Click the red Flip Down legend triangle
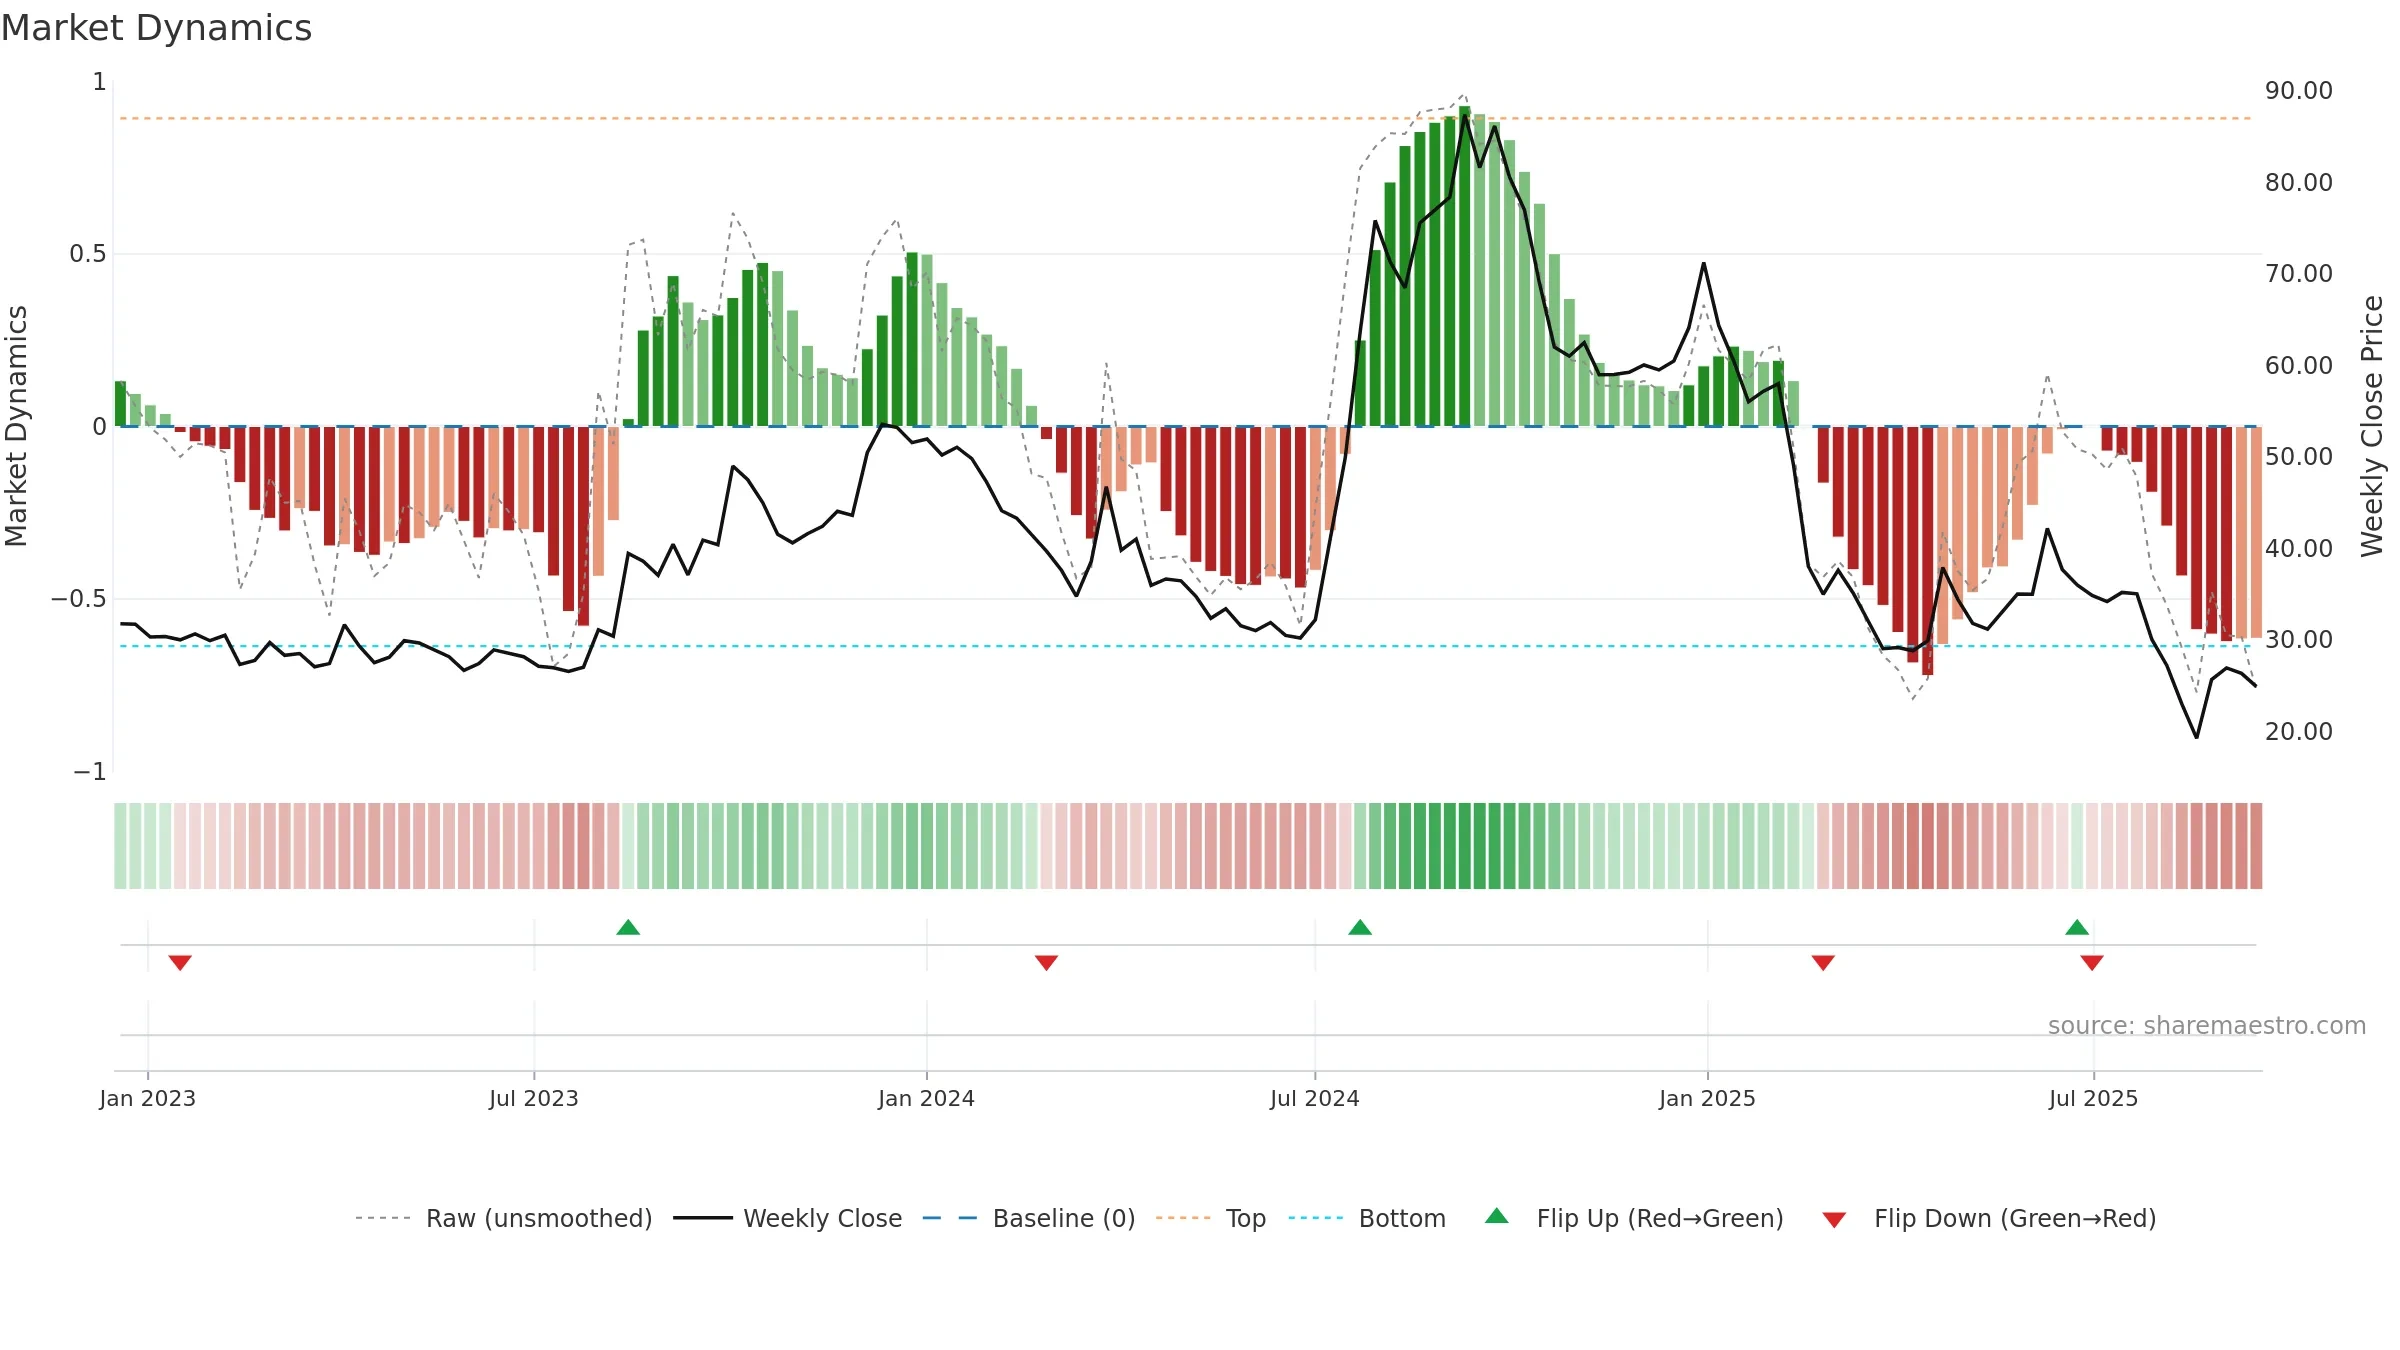 pos(1834,1220)
